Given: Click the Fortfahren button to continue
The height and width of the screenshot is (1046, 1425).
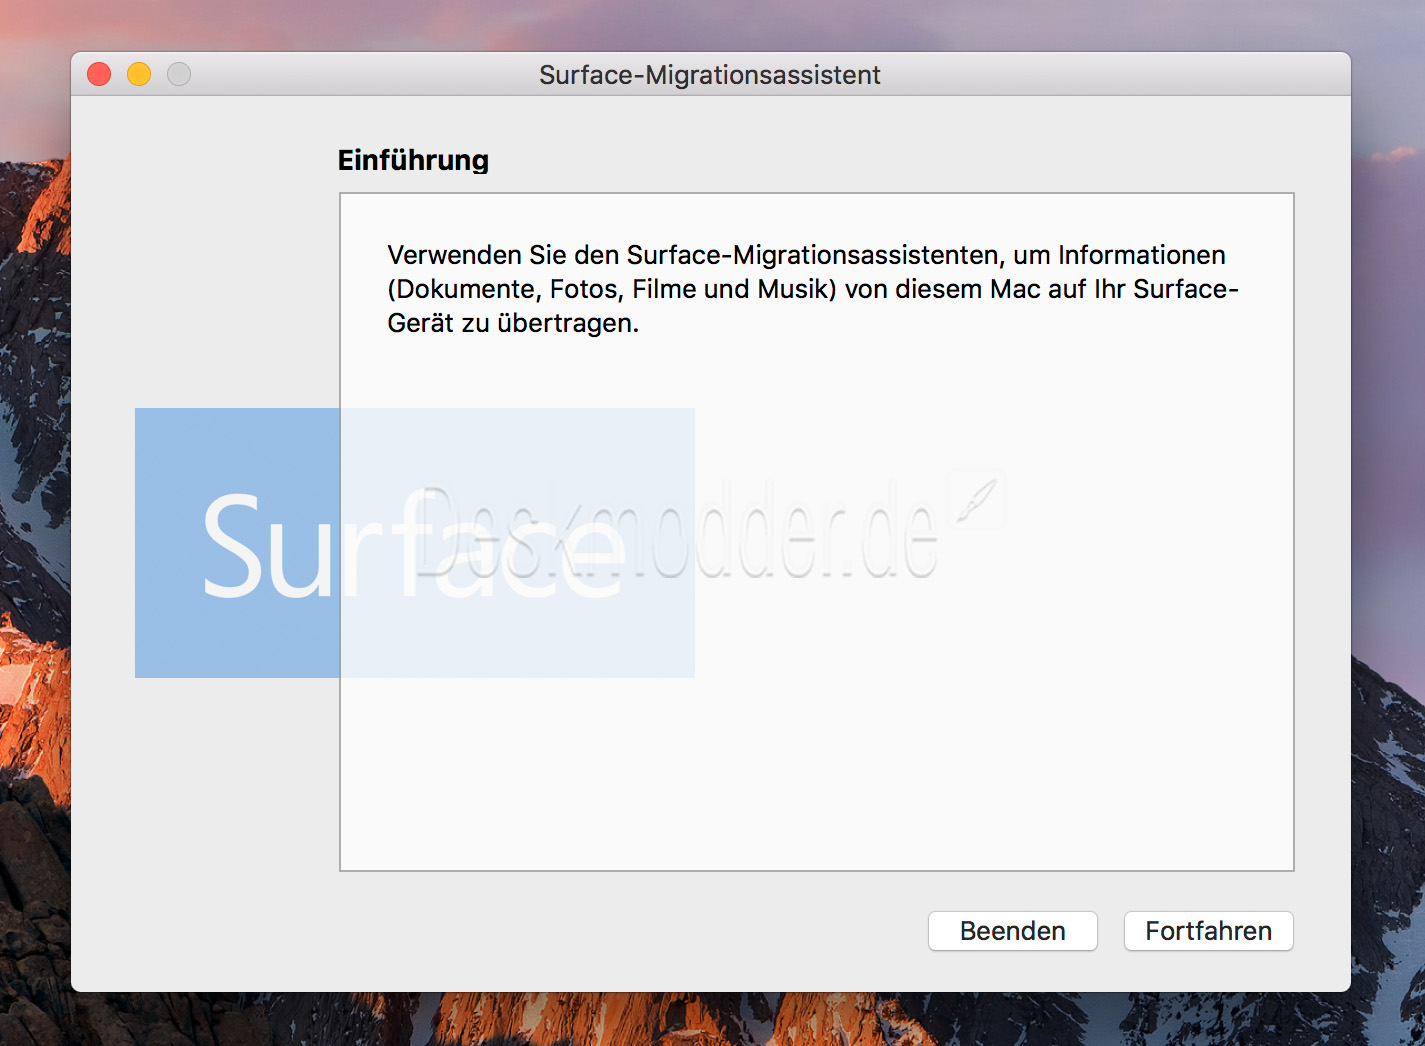Looking at the screenshot, I should pyautogui.click(x=1208, y=931).
